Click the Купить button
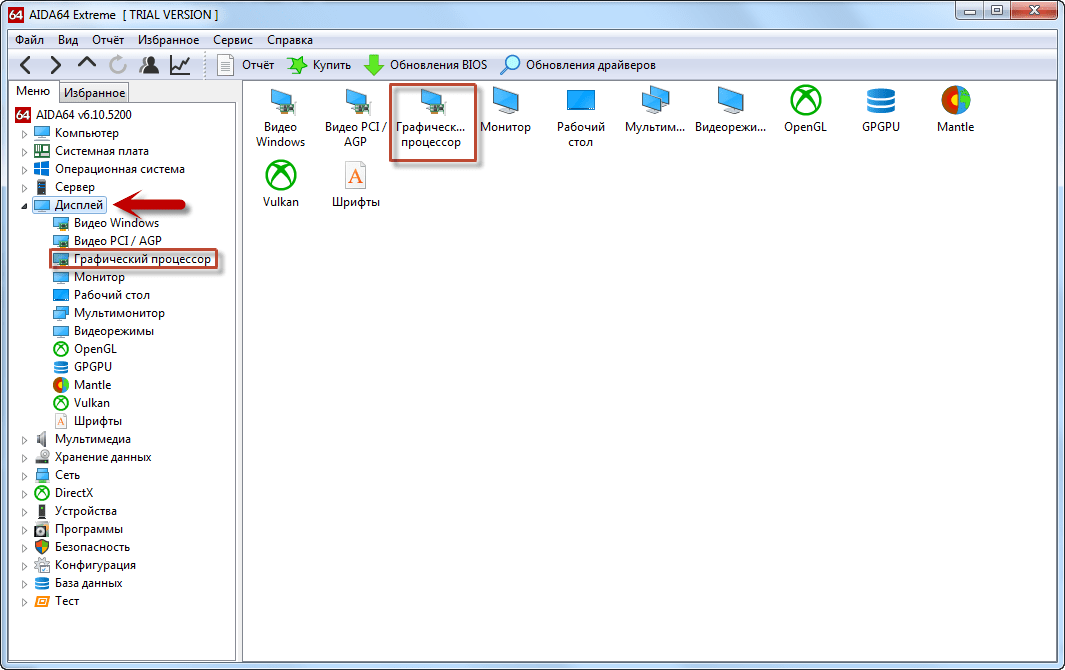1065x670 pixels. [x=319, y=65]
